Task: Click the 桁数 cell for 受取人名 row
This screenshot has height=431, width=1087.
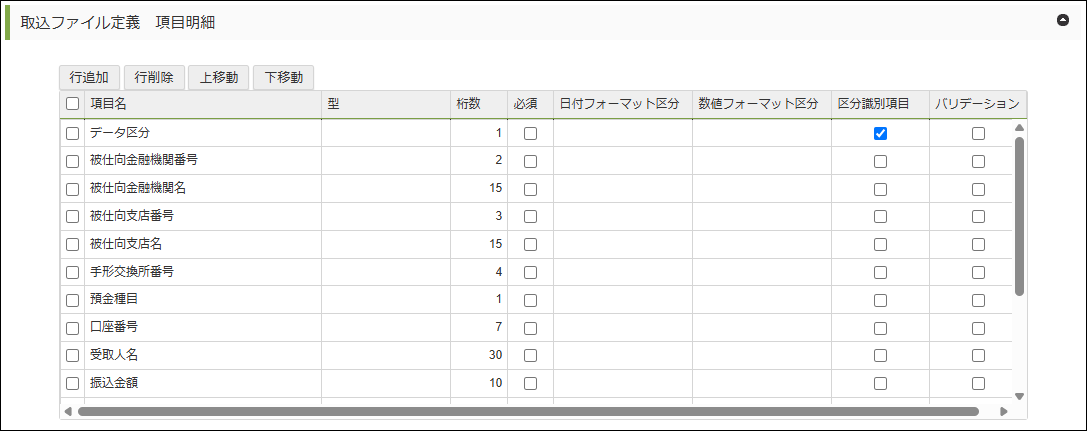Action: pos(478,355)
